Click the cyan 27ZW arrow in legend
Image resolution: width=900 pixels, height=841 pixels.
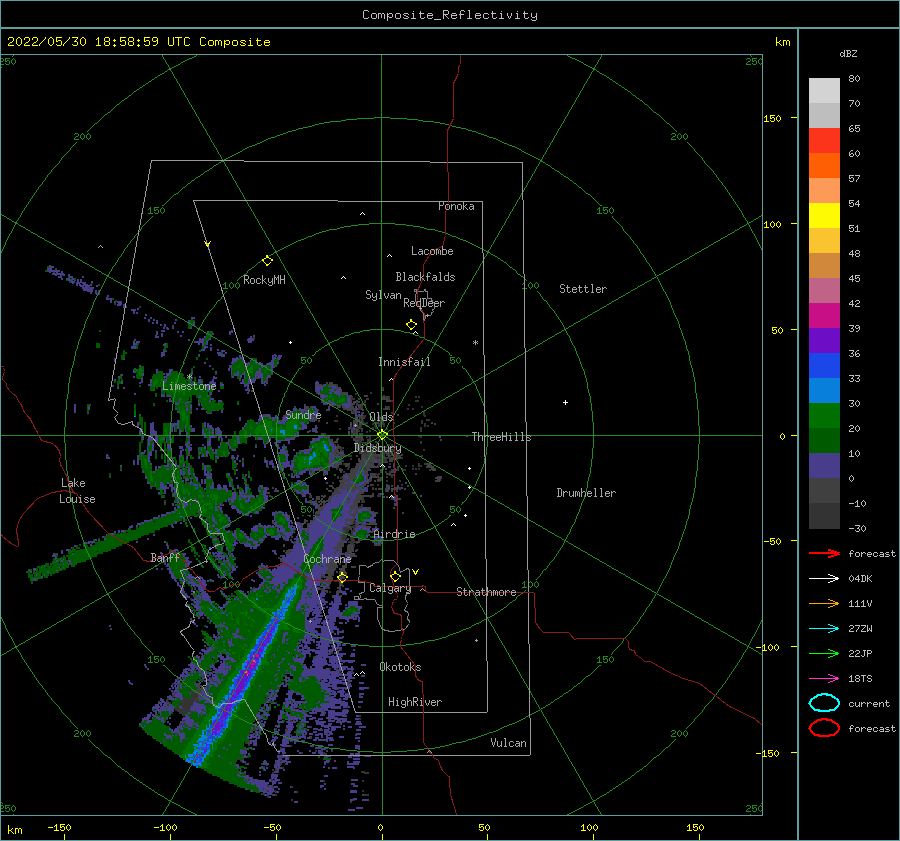pos(824,629)
